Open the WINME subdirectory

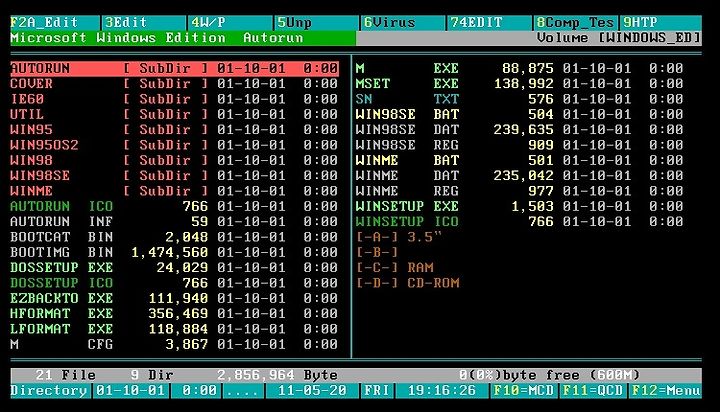pyautogui.click(x=174, y=191)
